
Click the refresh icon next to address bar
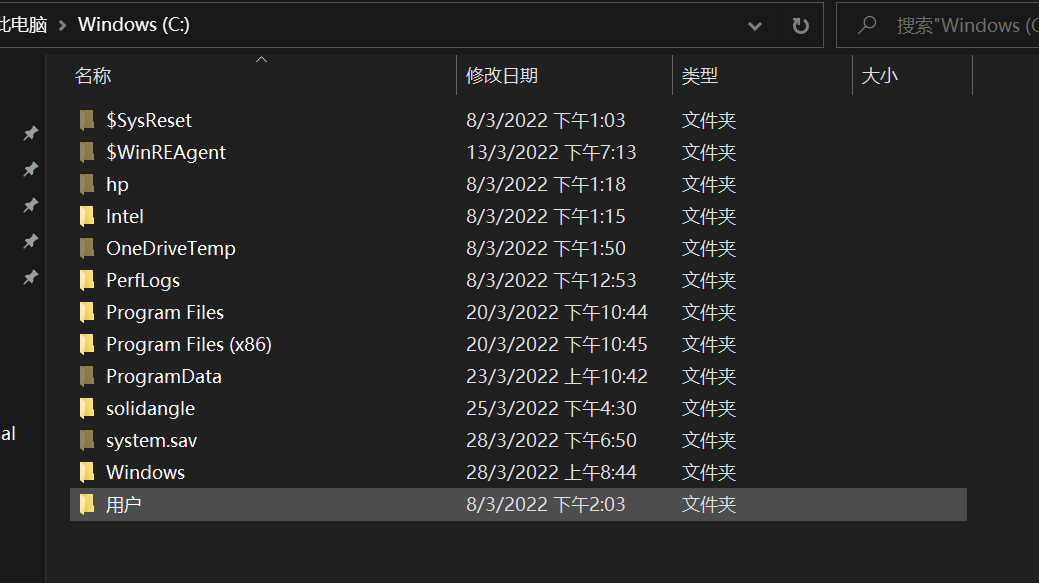coord(800,24)
